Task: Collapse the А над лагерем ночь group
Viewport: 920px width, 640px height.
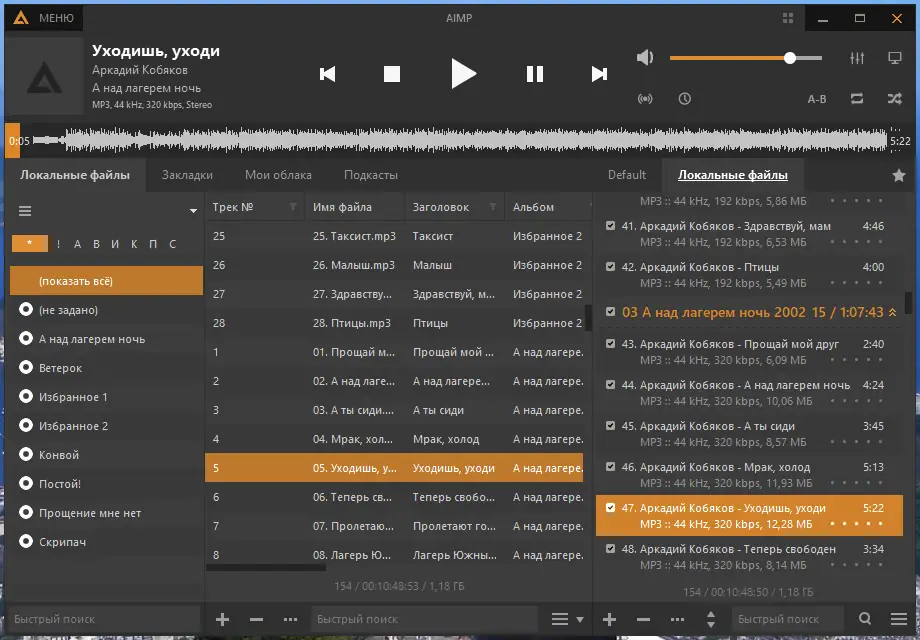Action: click(x=892, y=313)
